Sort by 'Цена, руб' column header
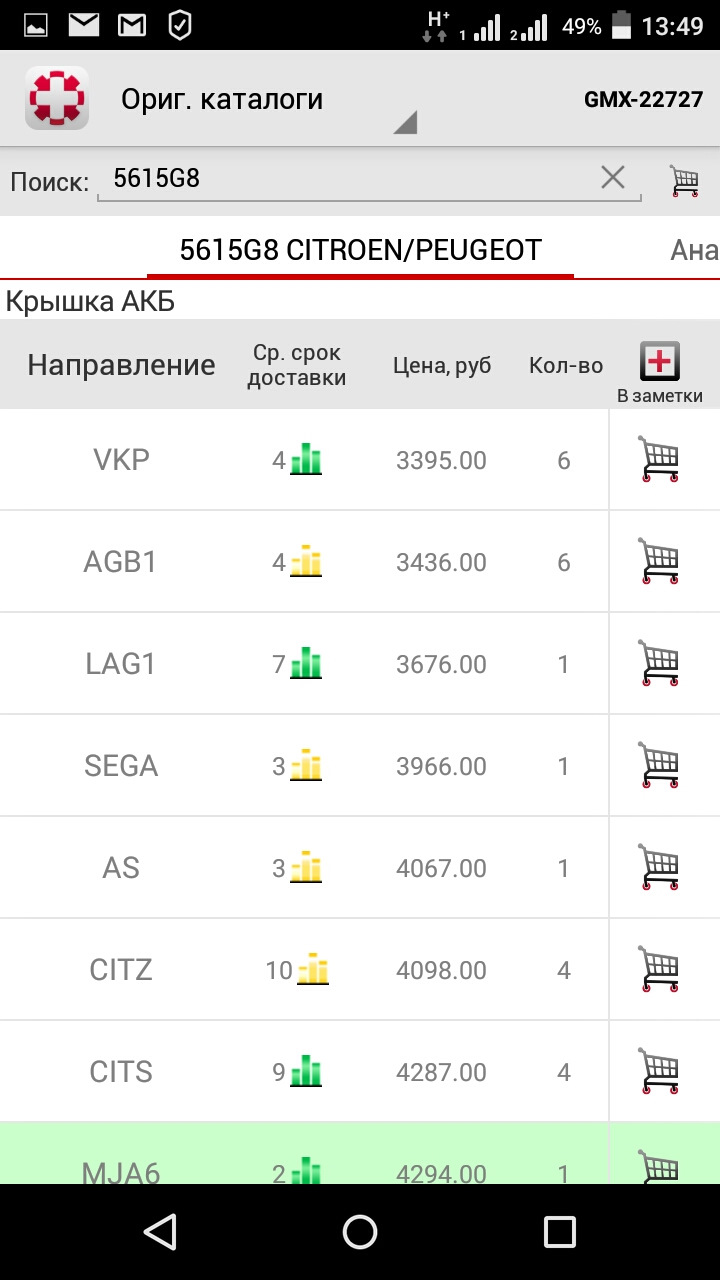Image resolution: width=720 pixels, height=1280 pixels. point(444,366)
